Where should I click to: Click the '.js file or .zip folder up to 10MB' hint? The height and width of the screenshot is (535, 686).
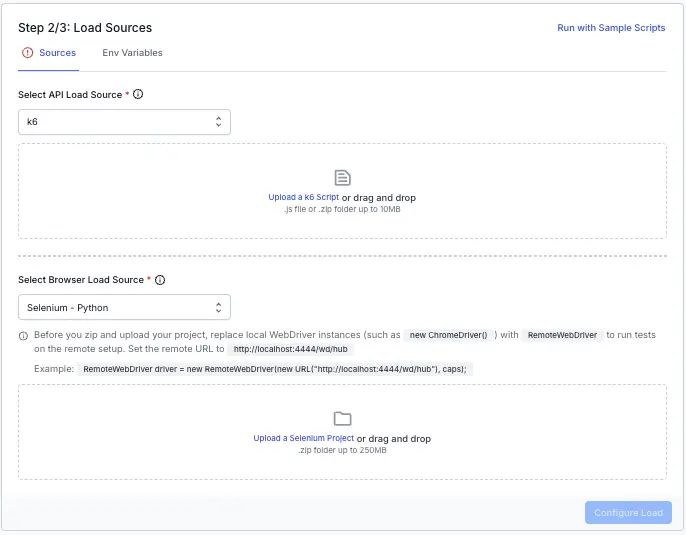point(342,209)
